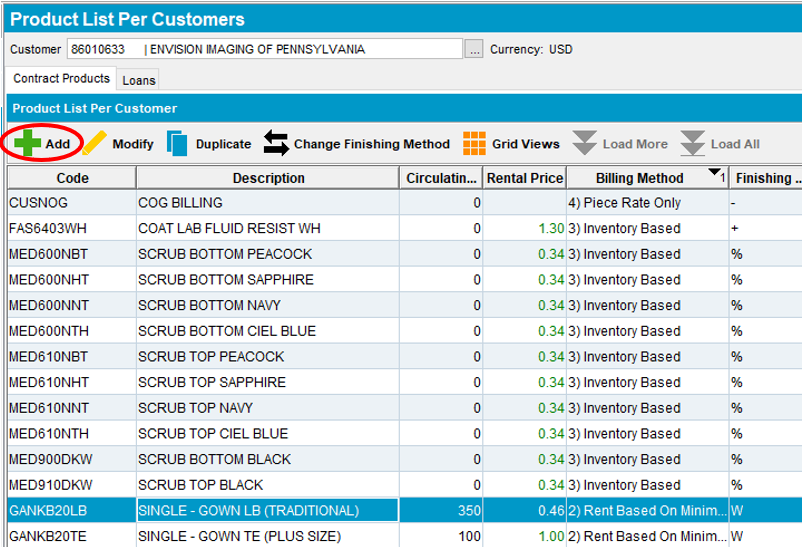Click the Load More down-arrow icon
This screenshot has height=547, width=803.
(585, 144)
